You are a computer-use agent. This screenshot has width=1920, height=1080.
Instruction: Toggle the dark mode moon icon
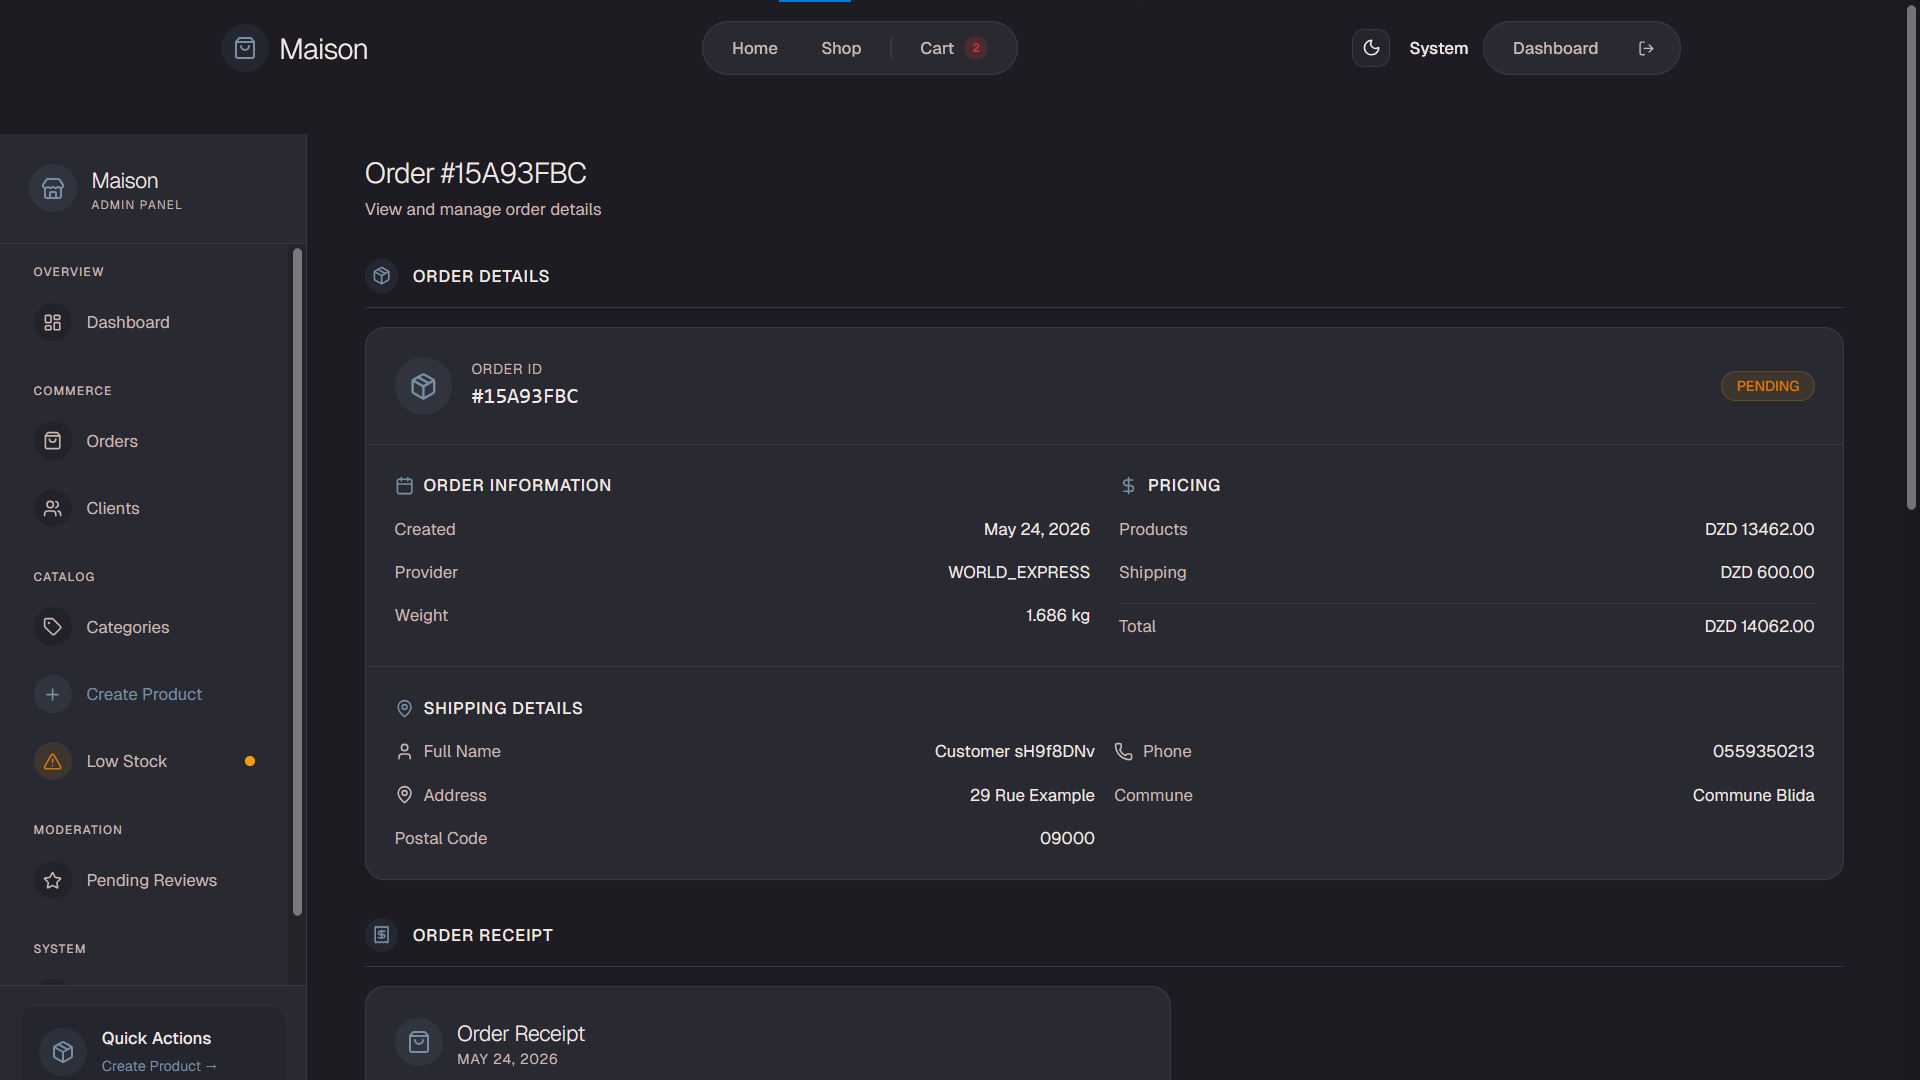1371,48
